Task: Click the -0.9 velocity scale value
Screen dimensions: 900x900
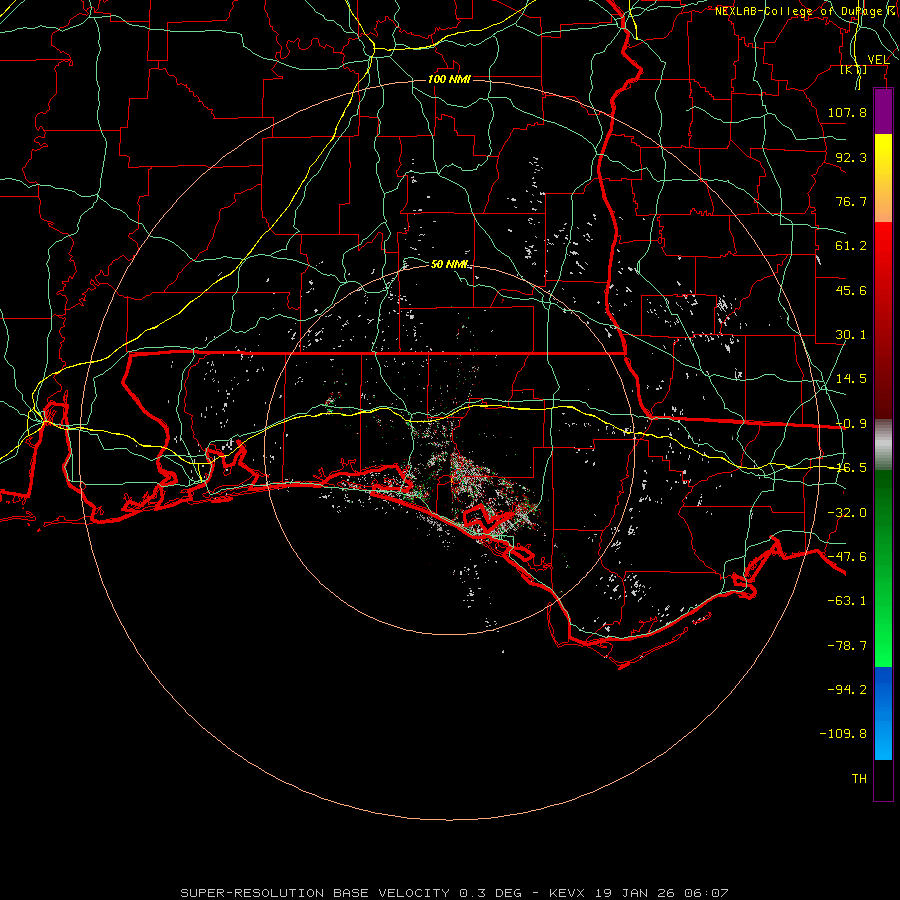Action: click(x=851, y=424)
